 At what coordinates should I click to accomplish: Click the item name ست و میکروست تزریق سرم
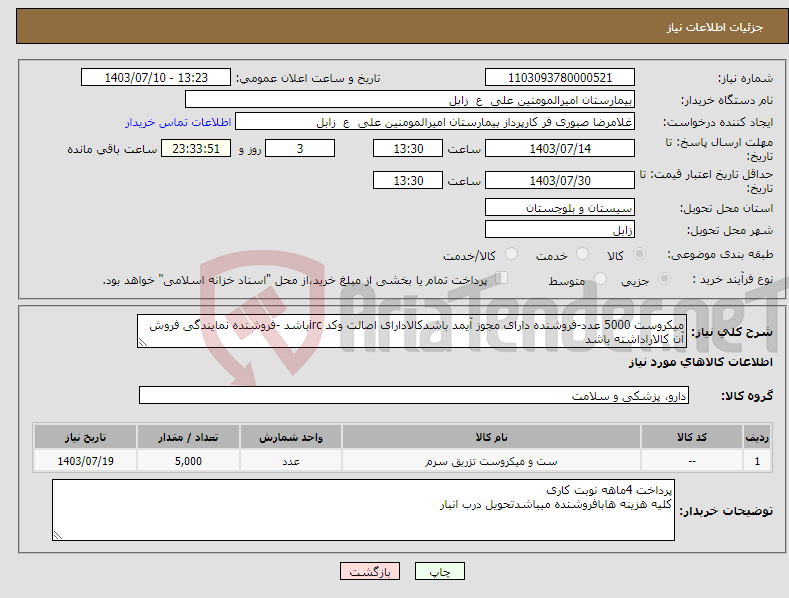point(491,461)
